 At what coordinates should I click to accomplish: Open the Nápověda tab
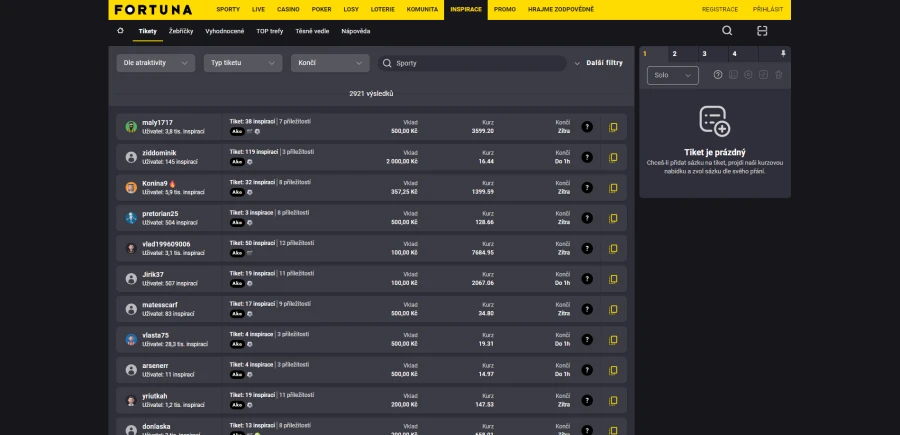pyautogui.click(x=355, y=31)
